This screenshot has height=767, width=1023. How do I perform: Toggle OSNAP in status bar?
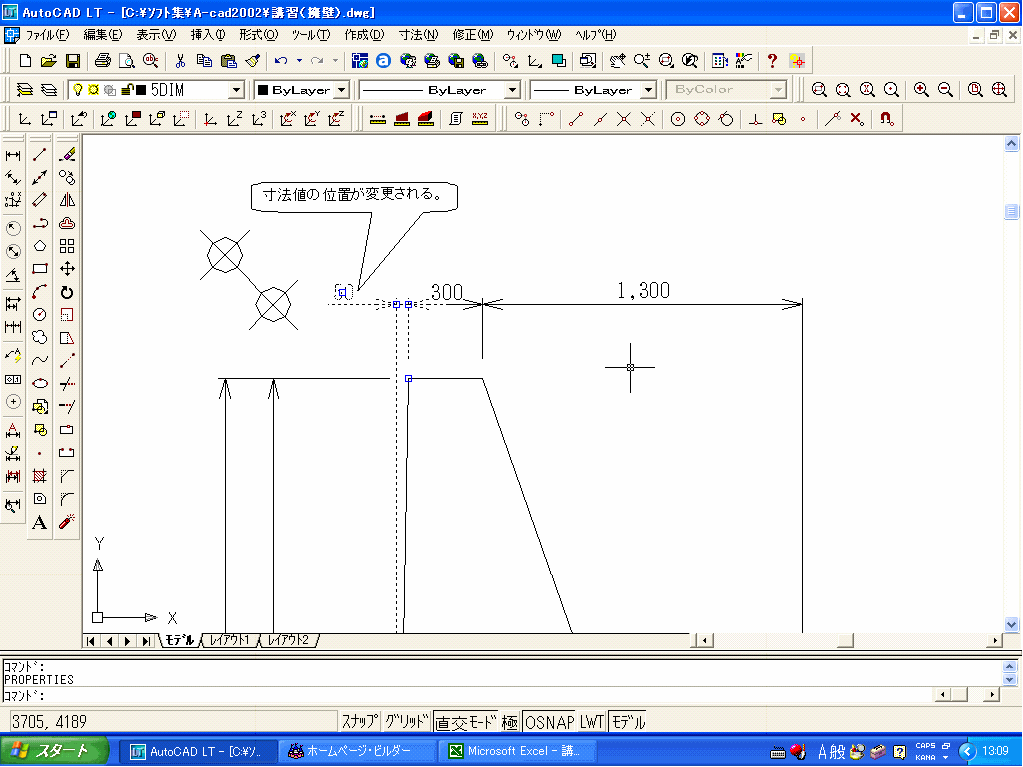(549, 721)
